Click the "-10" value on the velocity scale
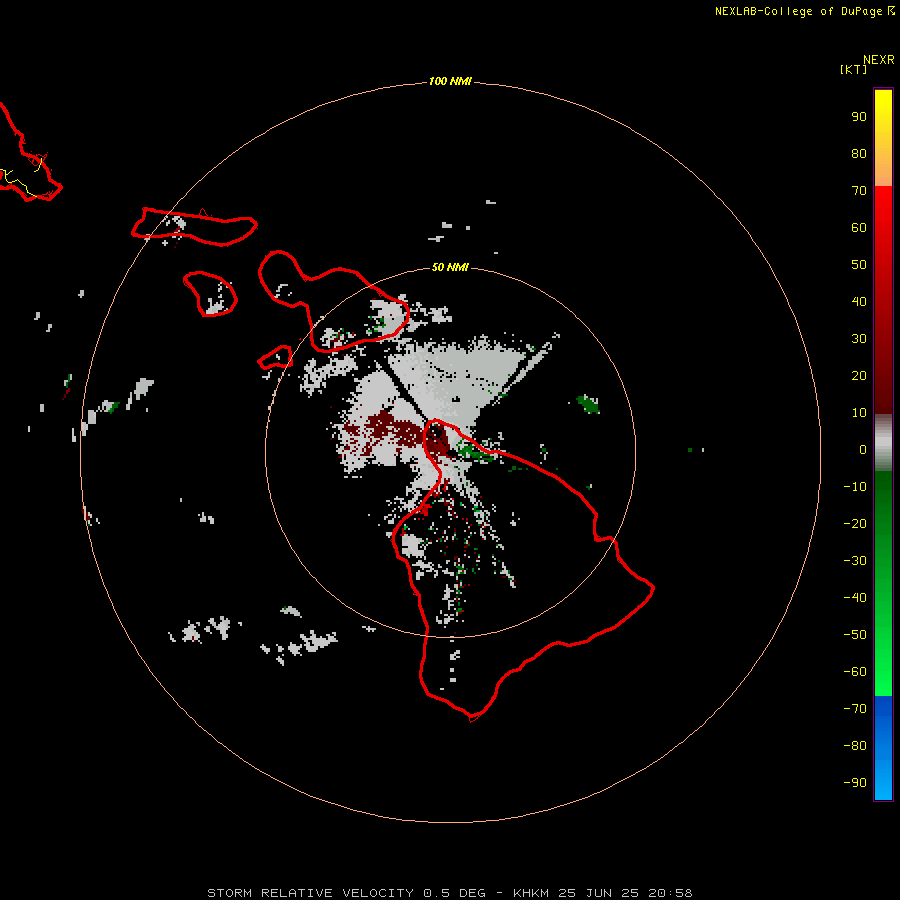Viewport: 900px width, 900px height. click(855, 487)
